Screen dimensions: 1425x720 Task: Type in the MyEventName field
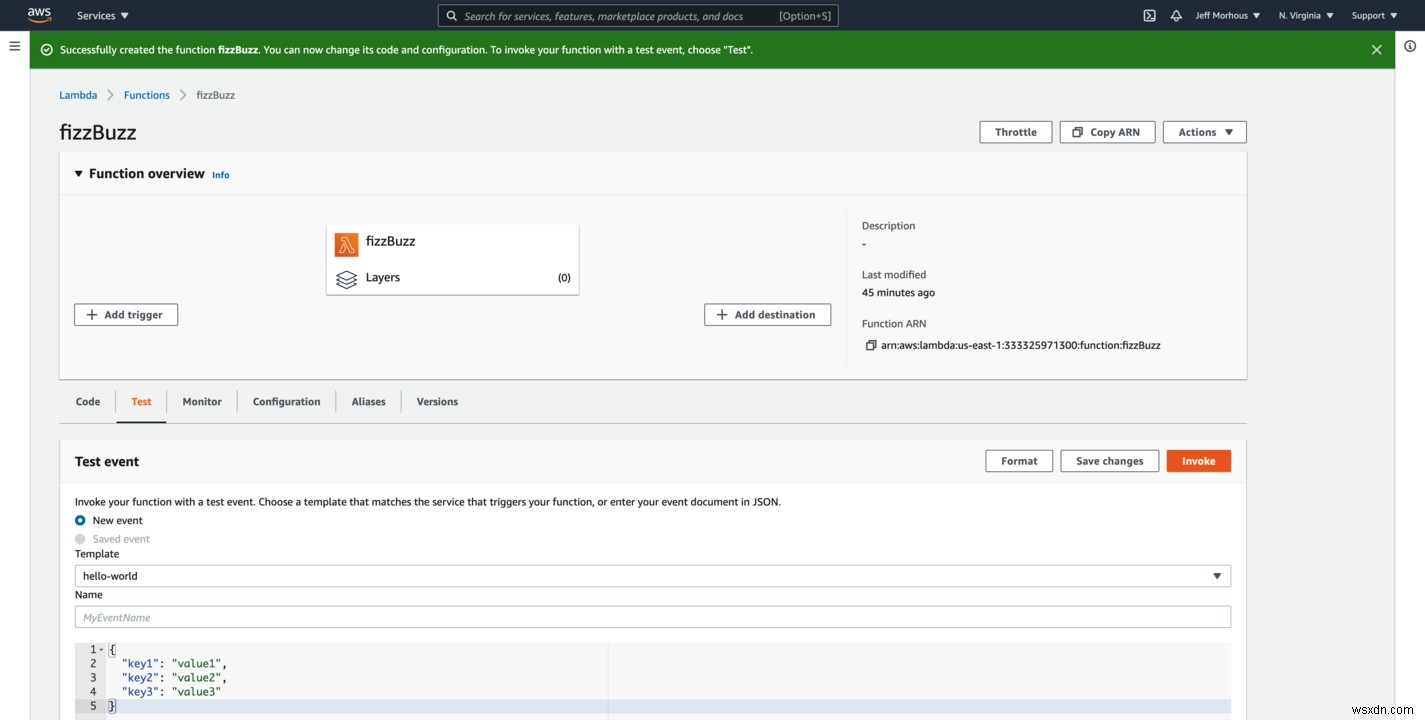point(652,616)
